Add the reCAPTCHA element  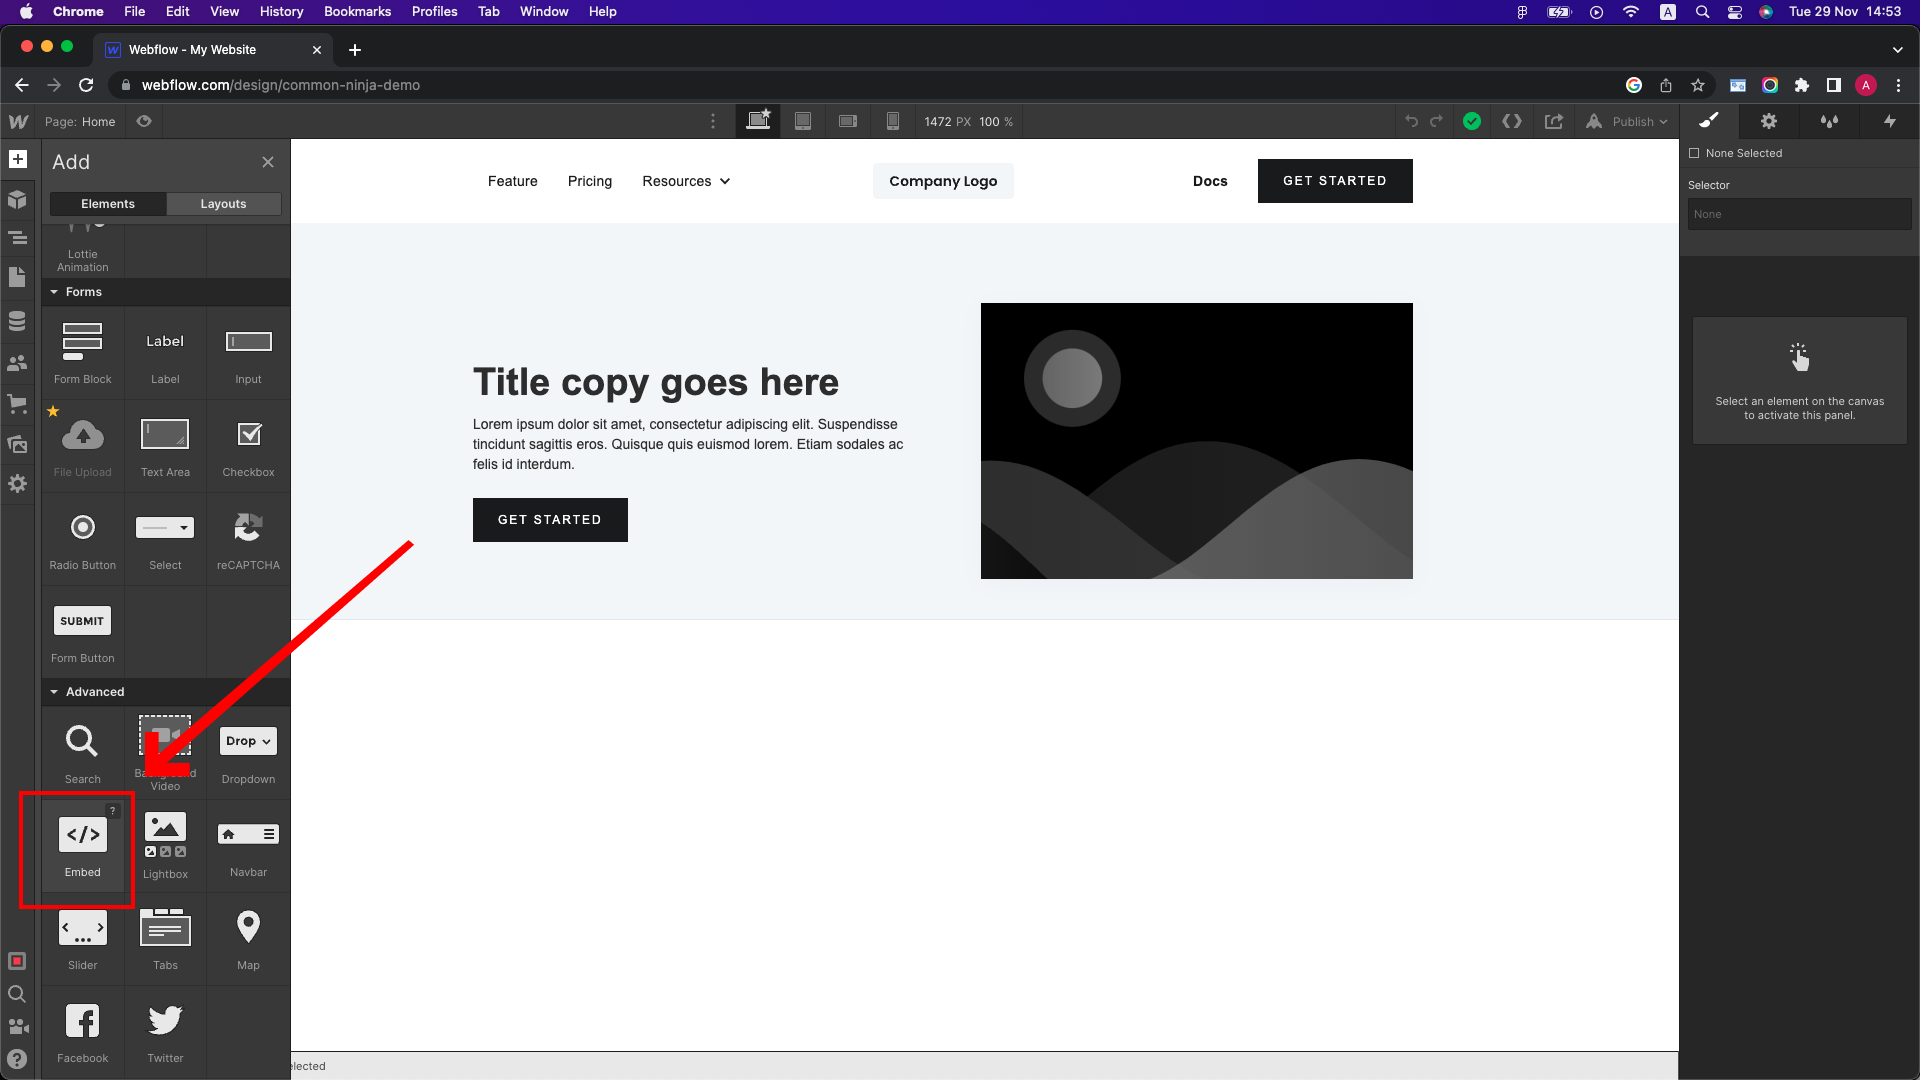point(248,540)
